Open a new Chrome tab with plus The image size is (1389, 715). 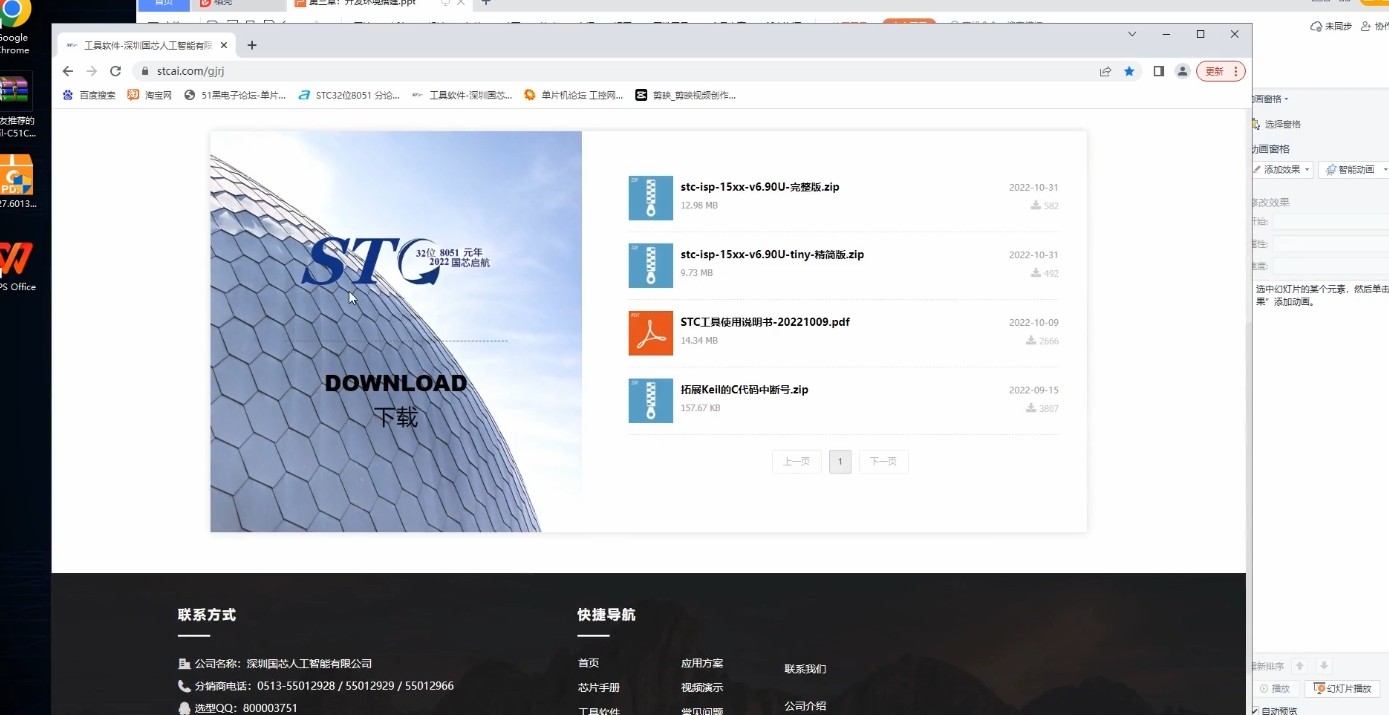[x=252, y=45]
